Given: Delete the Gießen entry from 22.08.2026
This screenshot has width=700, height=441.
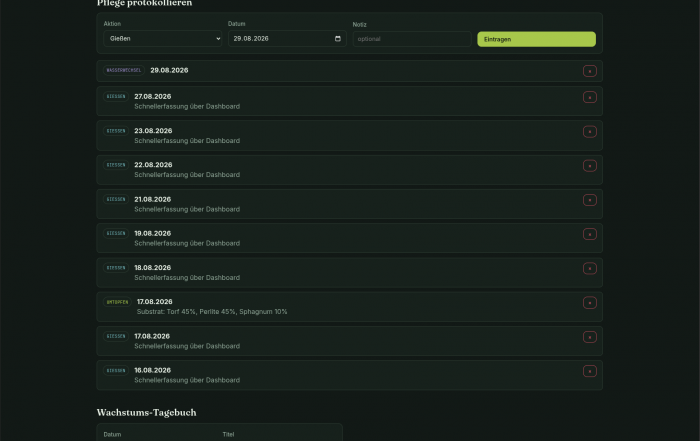Looking at the screenshot, I should coord(589,166).
